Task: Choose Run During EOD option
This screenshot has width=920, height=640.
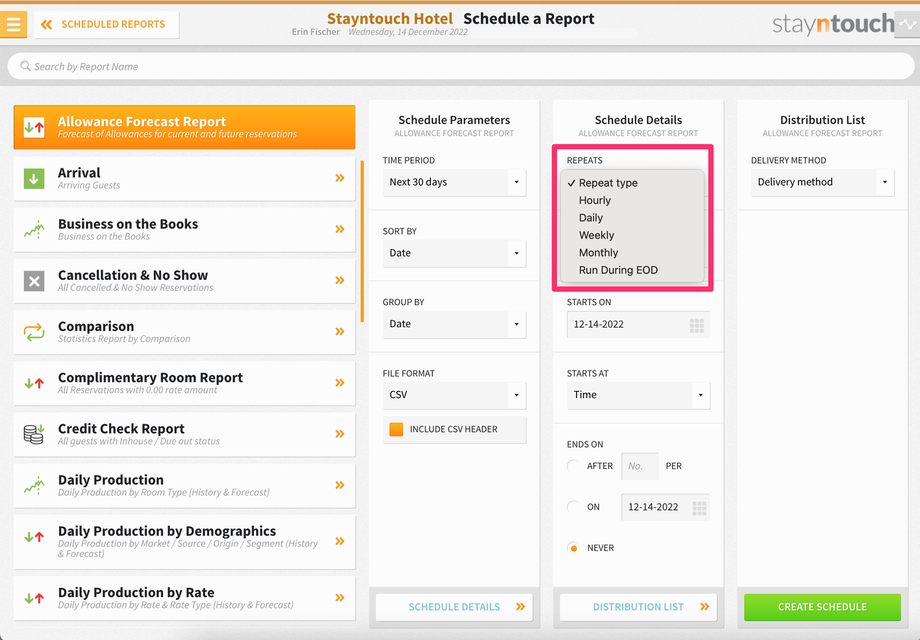Action: click(x=632, y=270)
